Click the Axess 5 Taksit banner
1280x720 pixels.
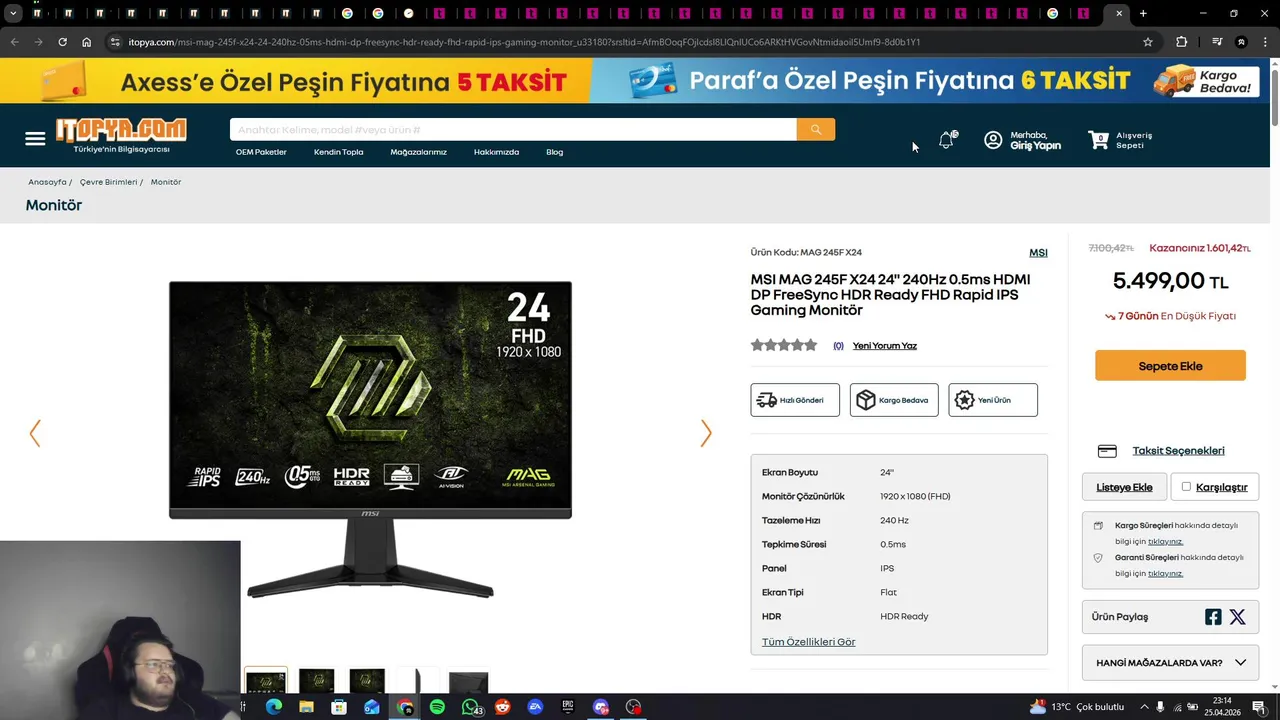[x=295, y=81]
